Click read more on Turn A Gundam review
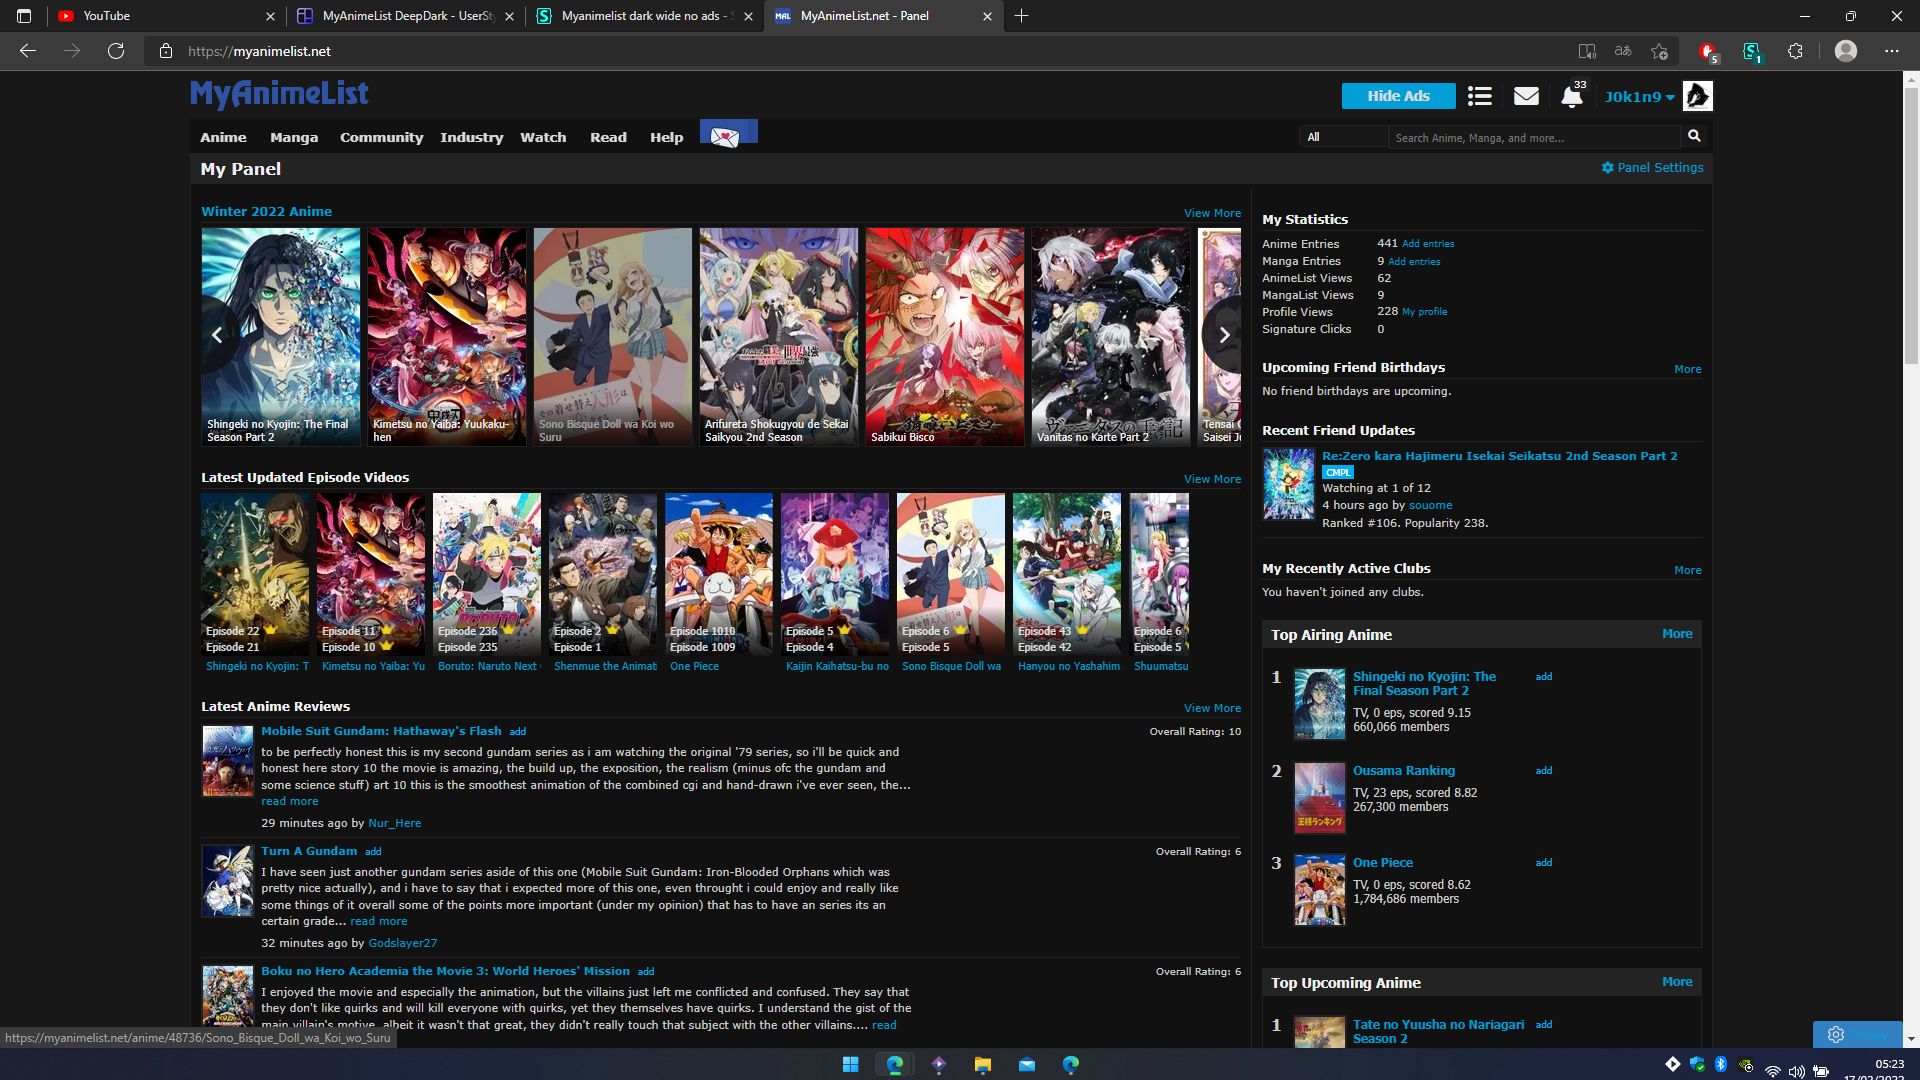Image resolution: width=1920 pixels, height=1080 pixels. pyautogui.click(x=378, y=921)
